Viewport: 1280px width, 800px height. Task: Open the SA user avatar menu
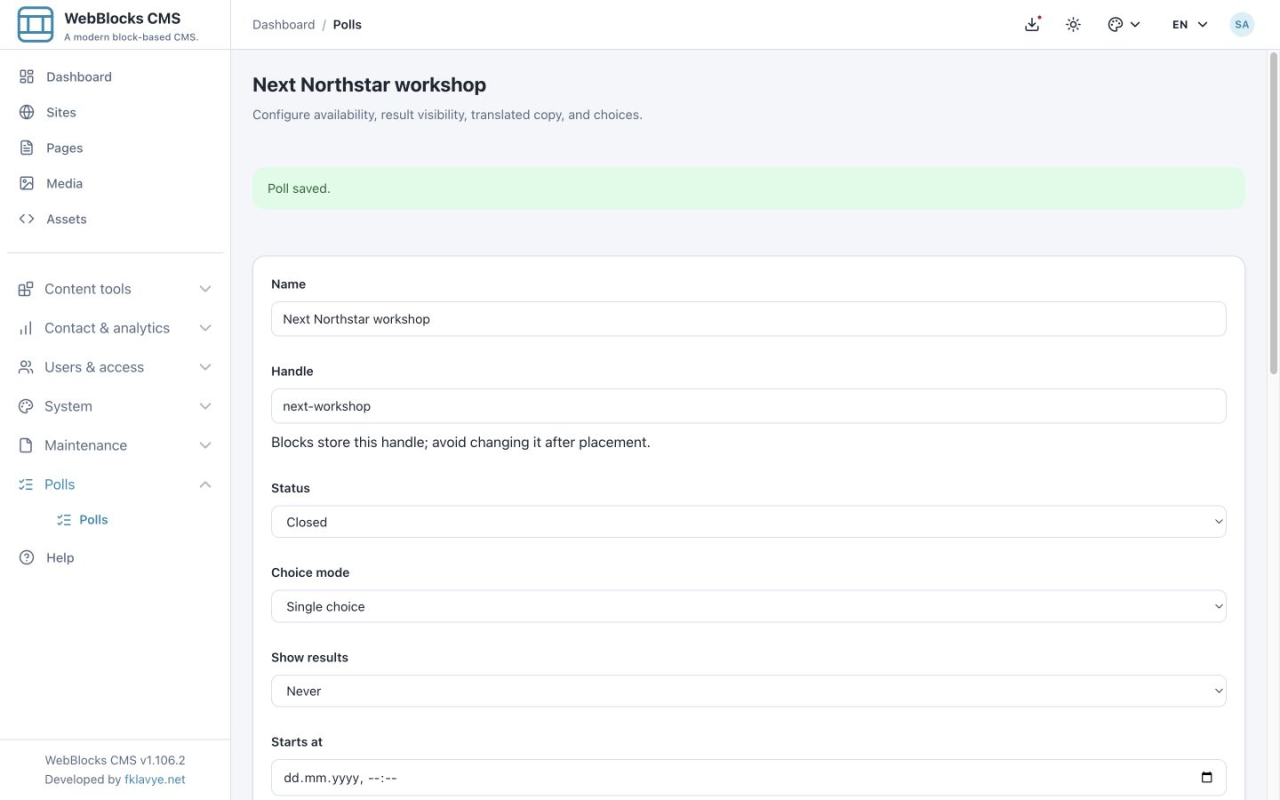[x=1242, y=24]
